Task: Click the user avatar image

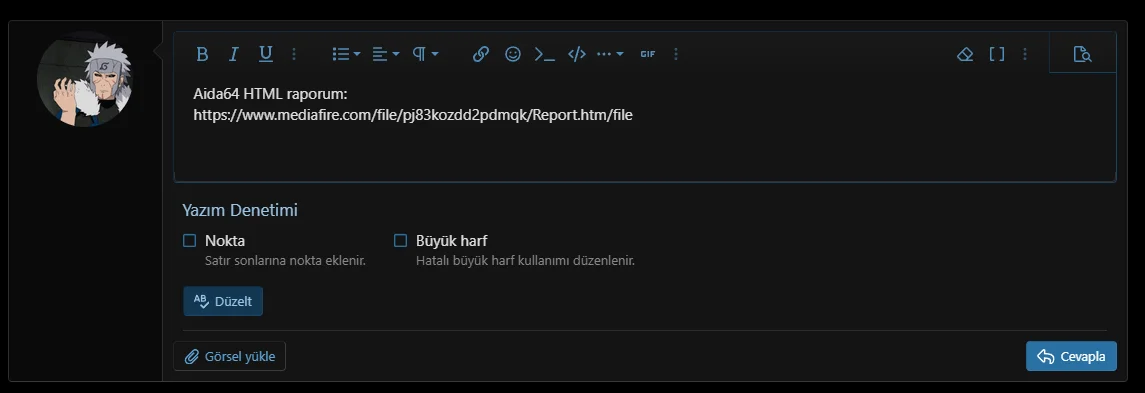Action: [85, 79]
